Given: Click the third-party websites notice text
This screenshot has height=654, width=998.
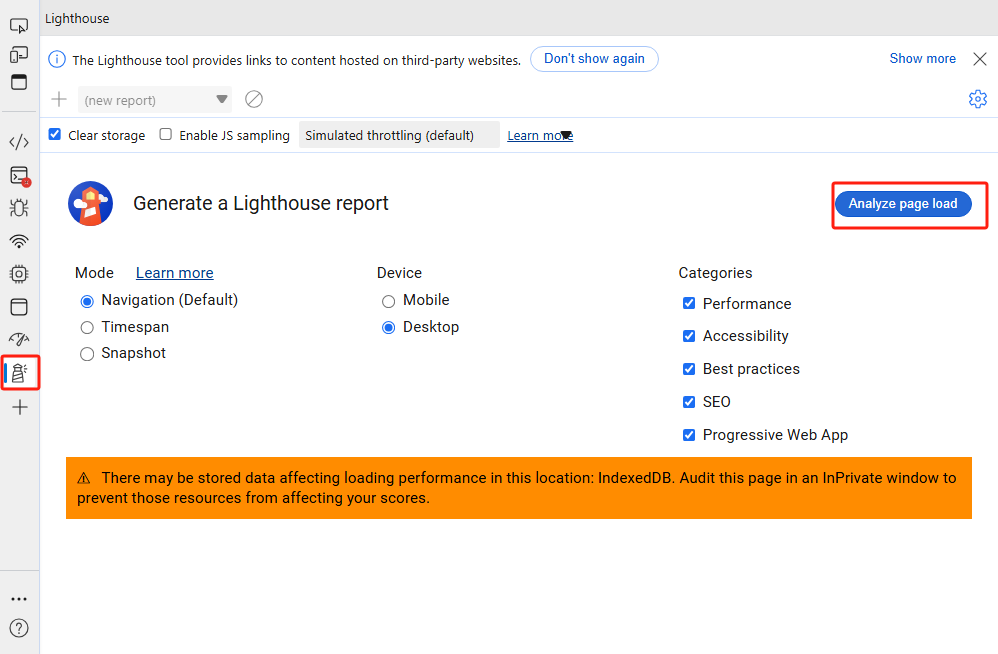Looking at the screenshot, I should 297,60.
